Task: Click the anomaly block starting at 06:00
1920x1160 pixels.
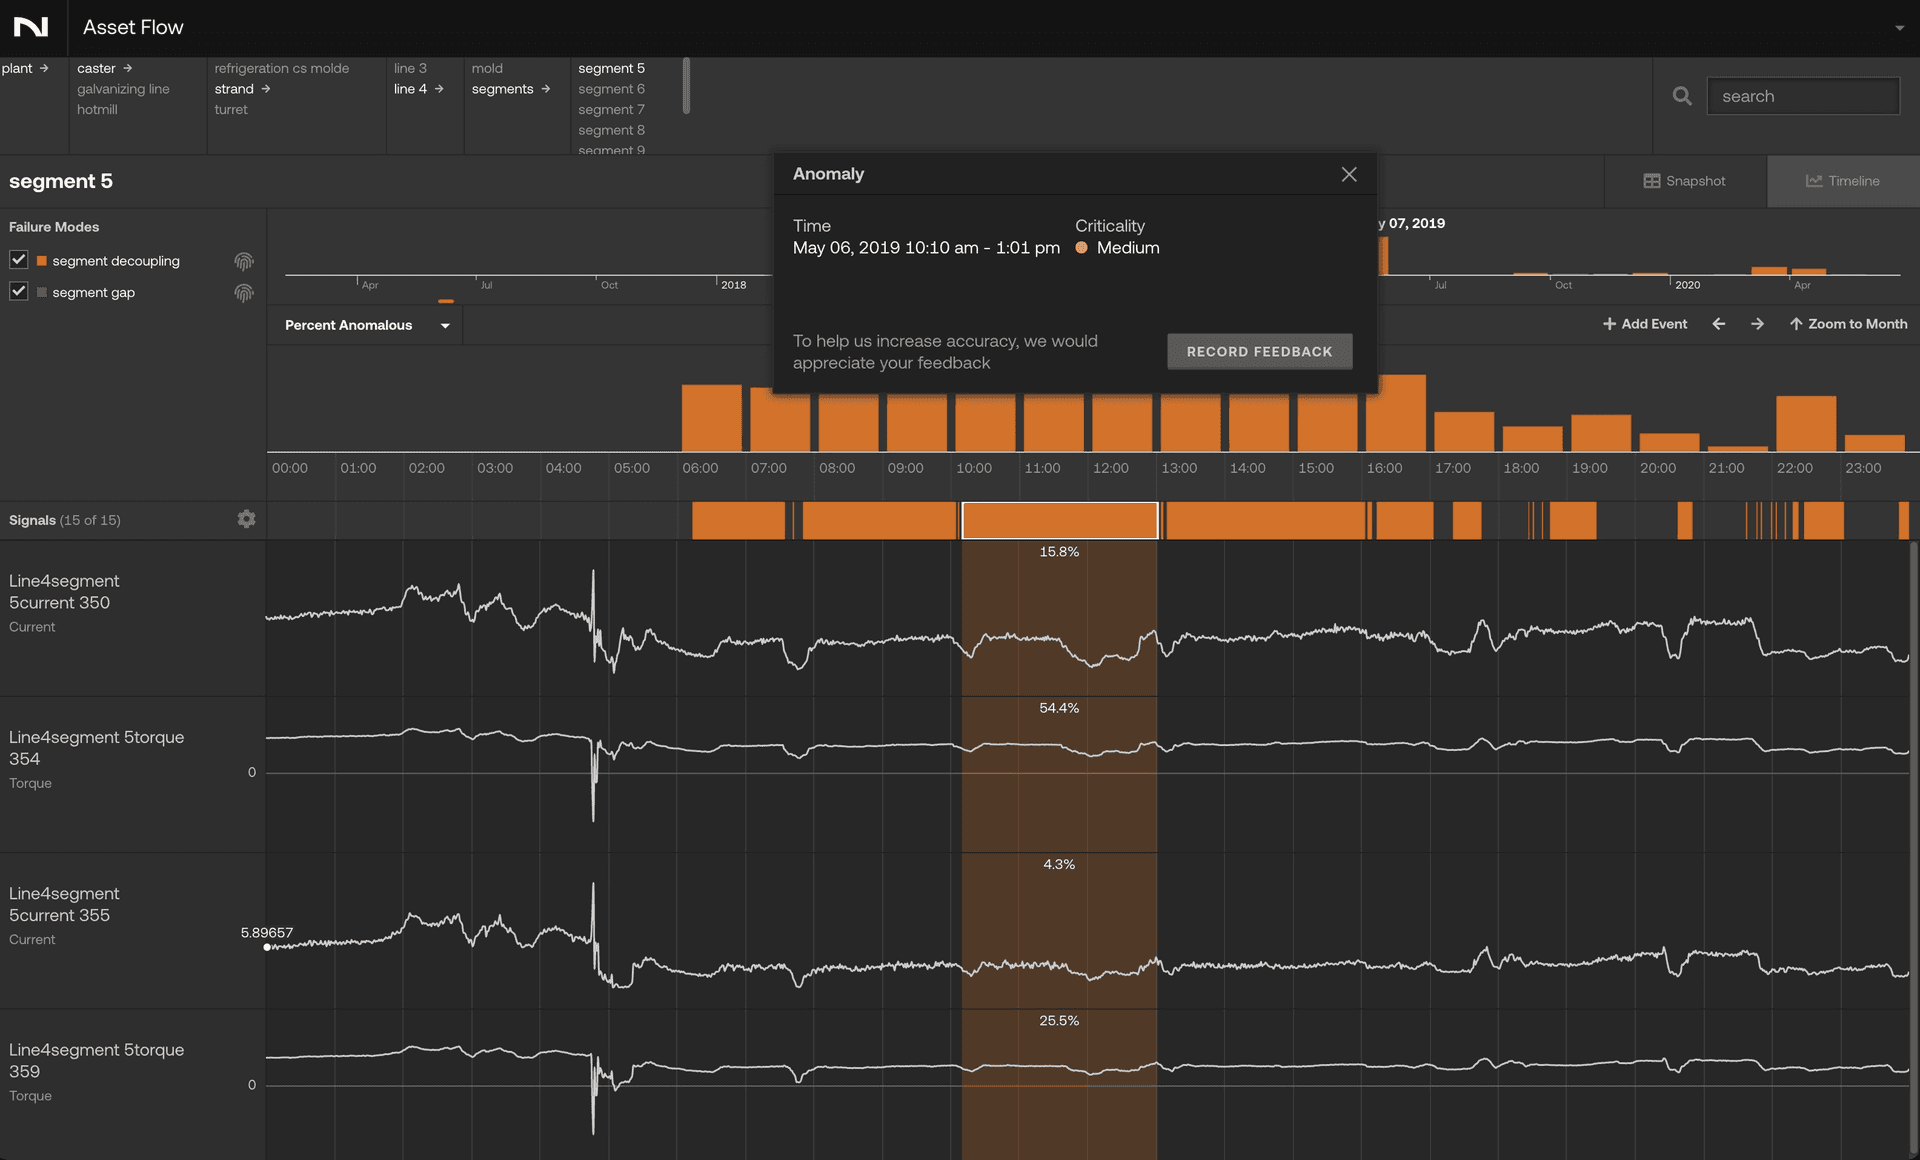Action: point(739,521)
